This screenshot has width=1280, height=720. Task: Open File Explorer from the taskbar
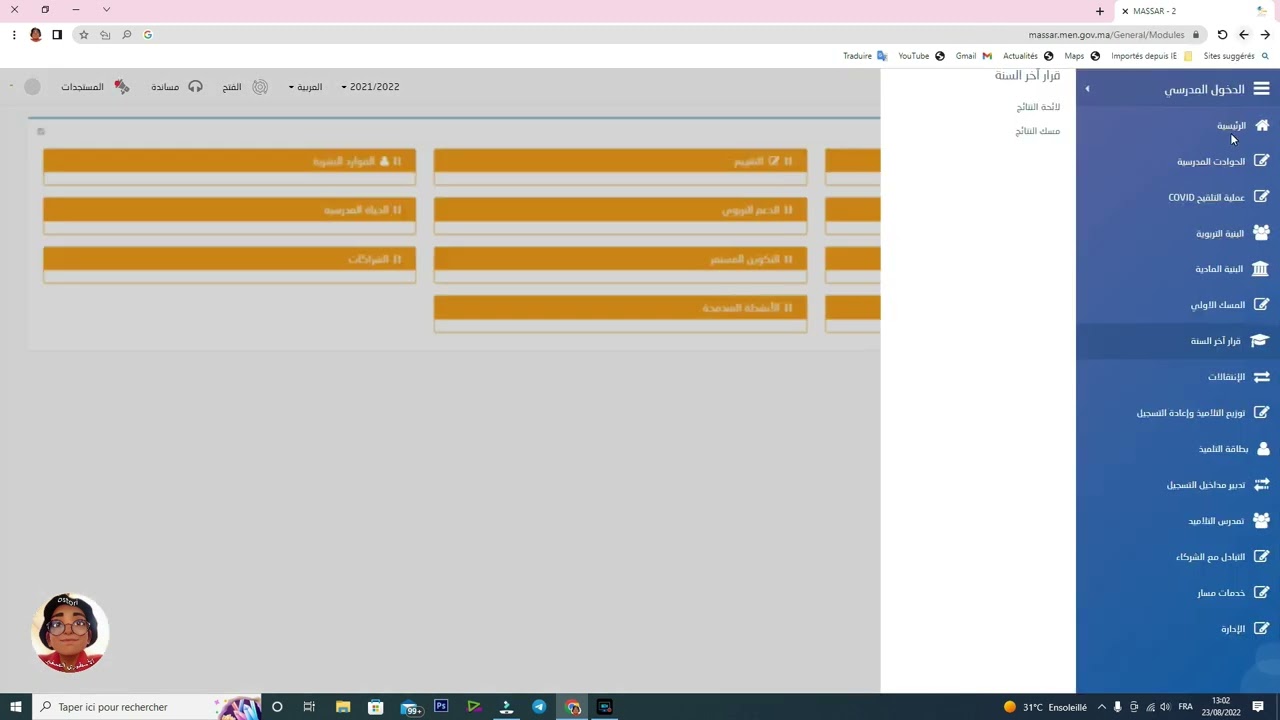click(x=343, y=707)
